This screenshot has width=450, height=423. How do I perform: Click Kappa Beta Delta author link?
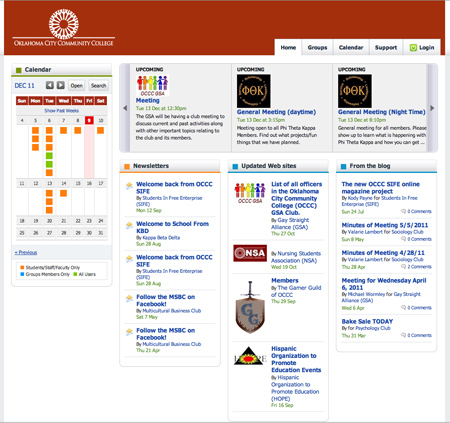(161, 238)
